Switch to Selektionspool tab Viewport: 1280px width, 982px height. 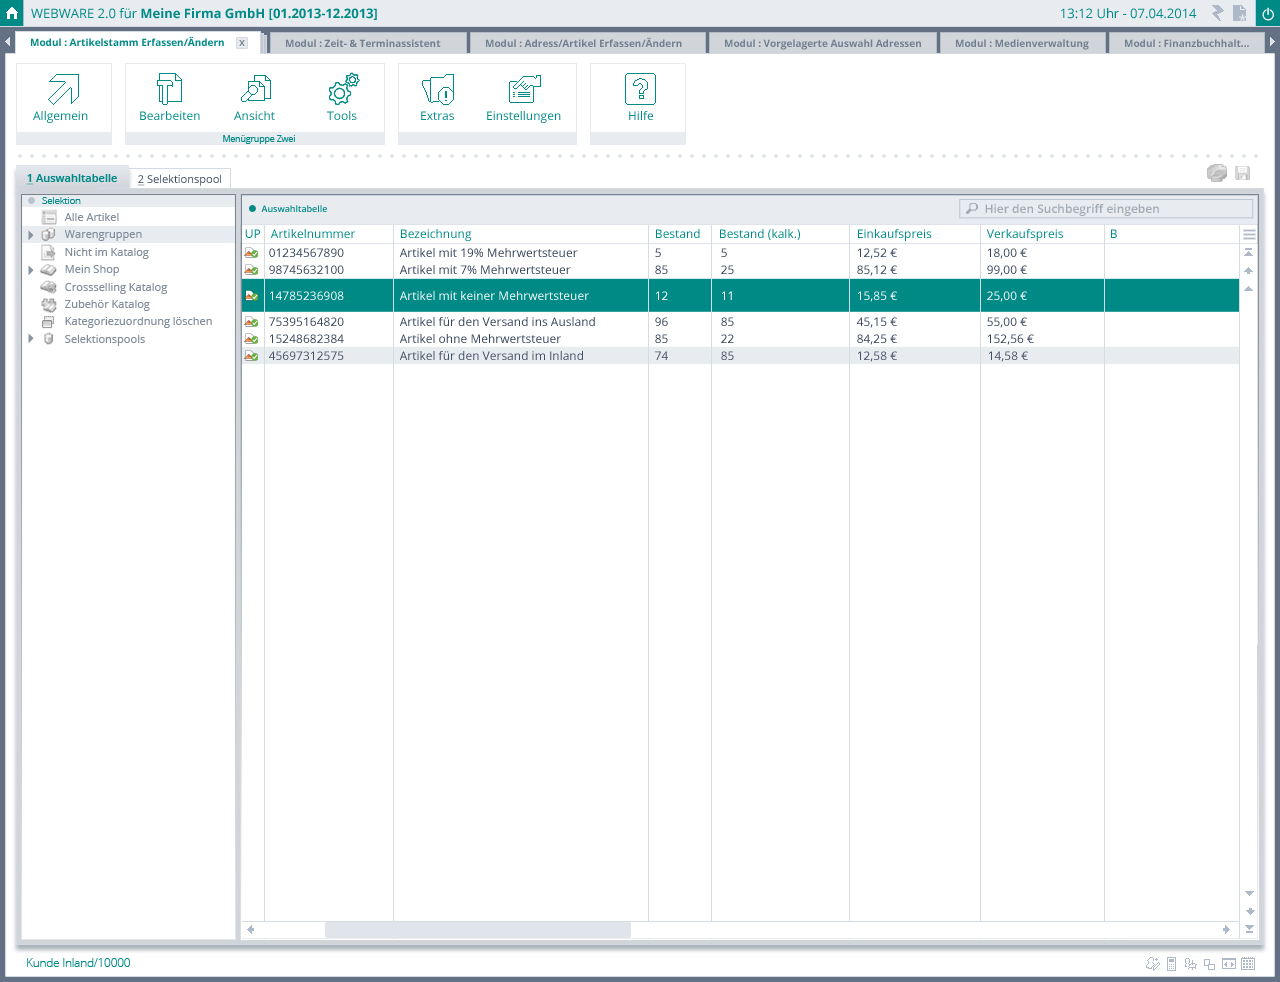tap(180, 179)
